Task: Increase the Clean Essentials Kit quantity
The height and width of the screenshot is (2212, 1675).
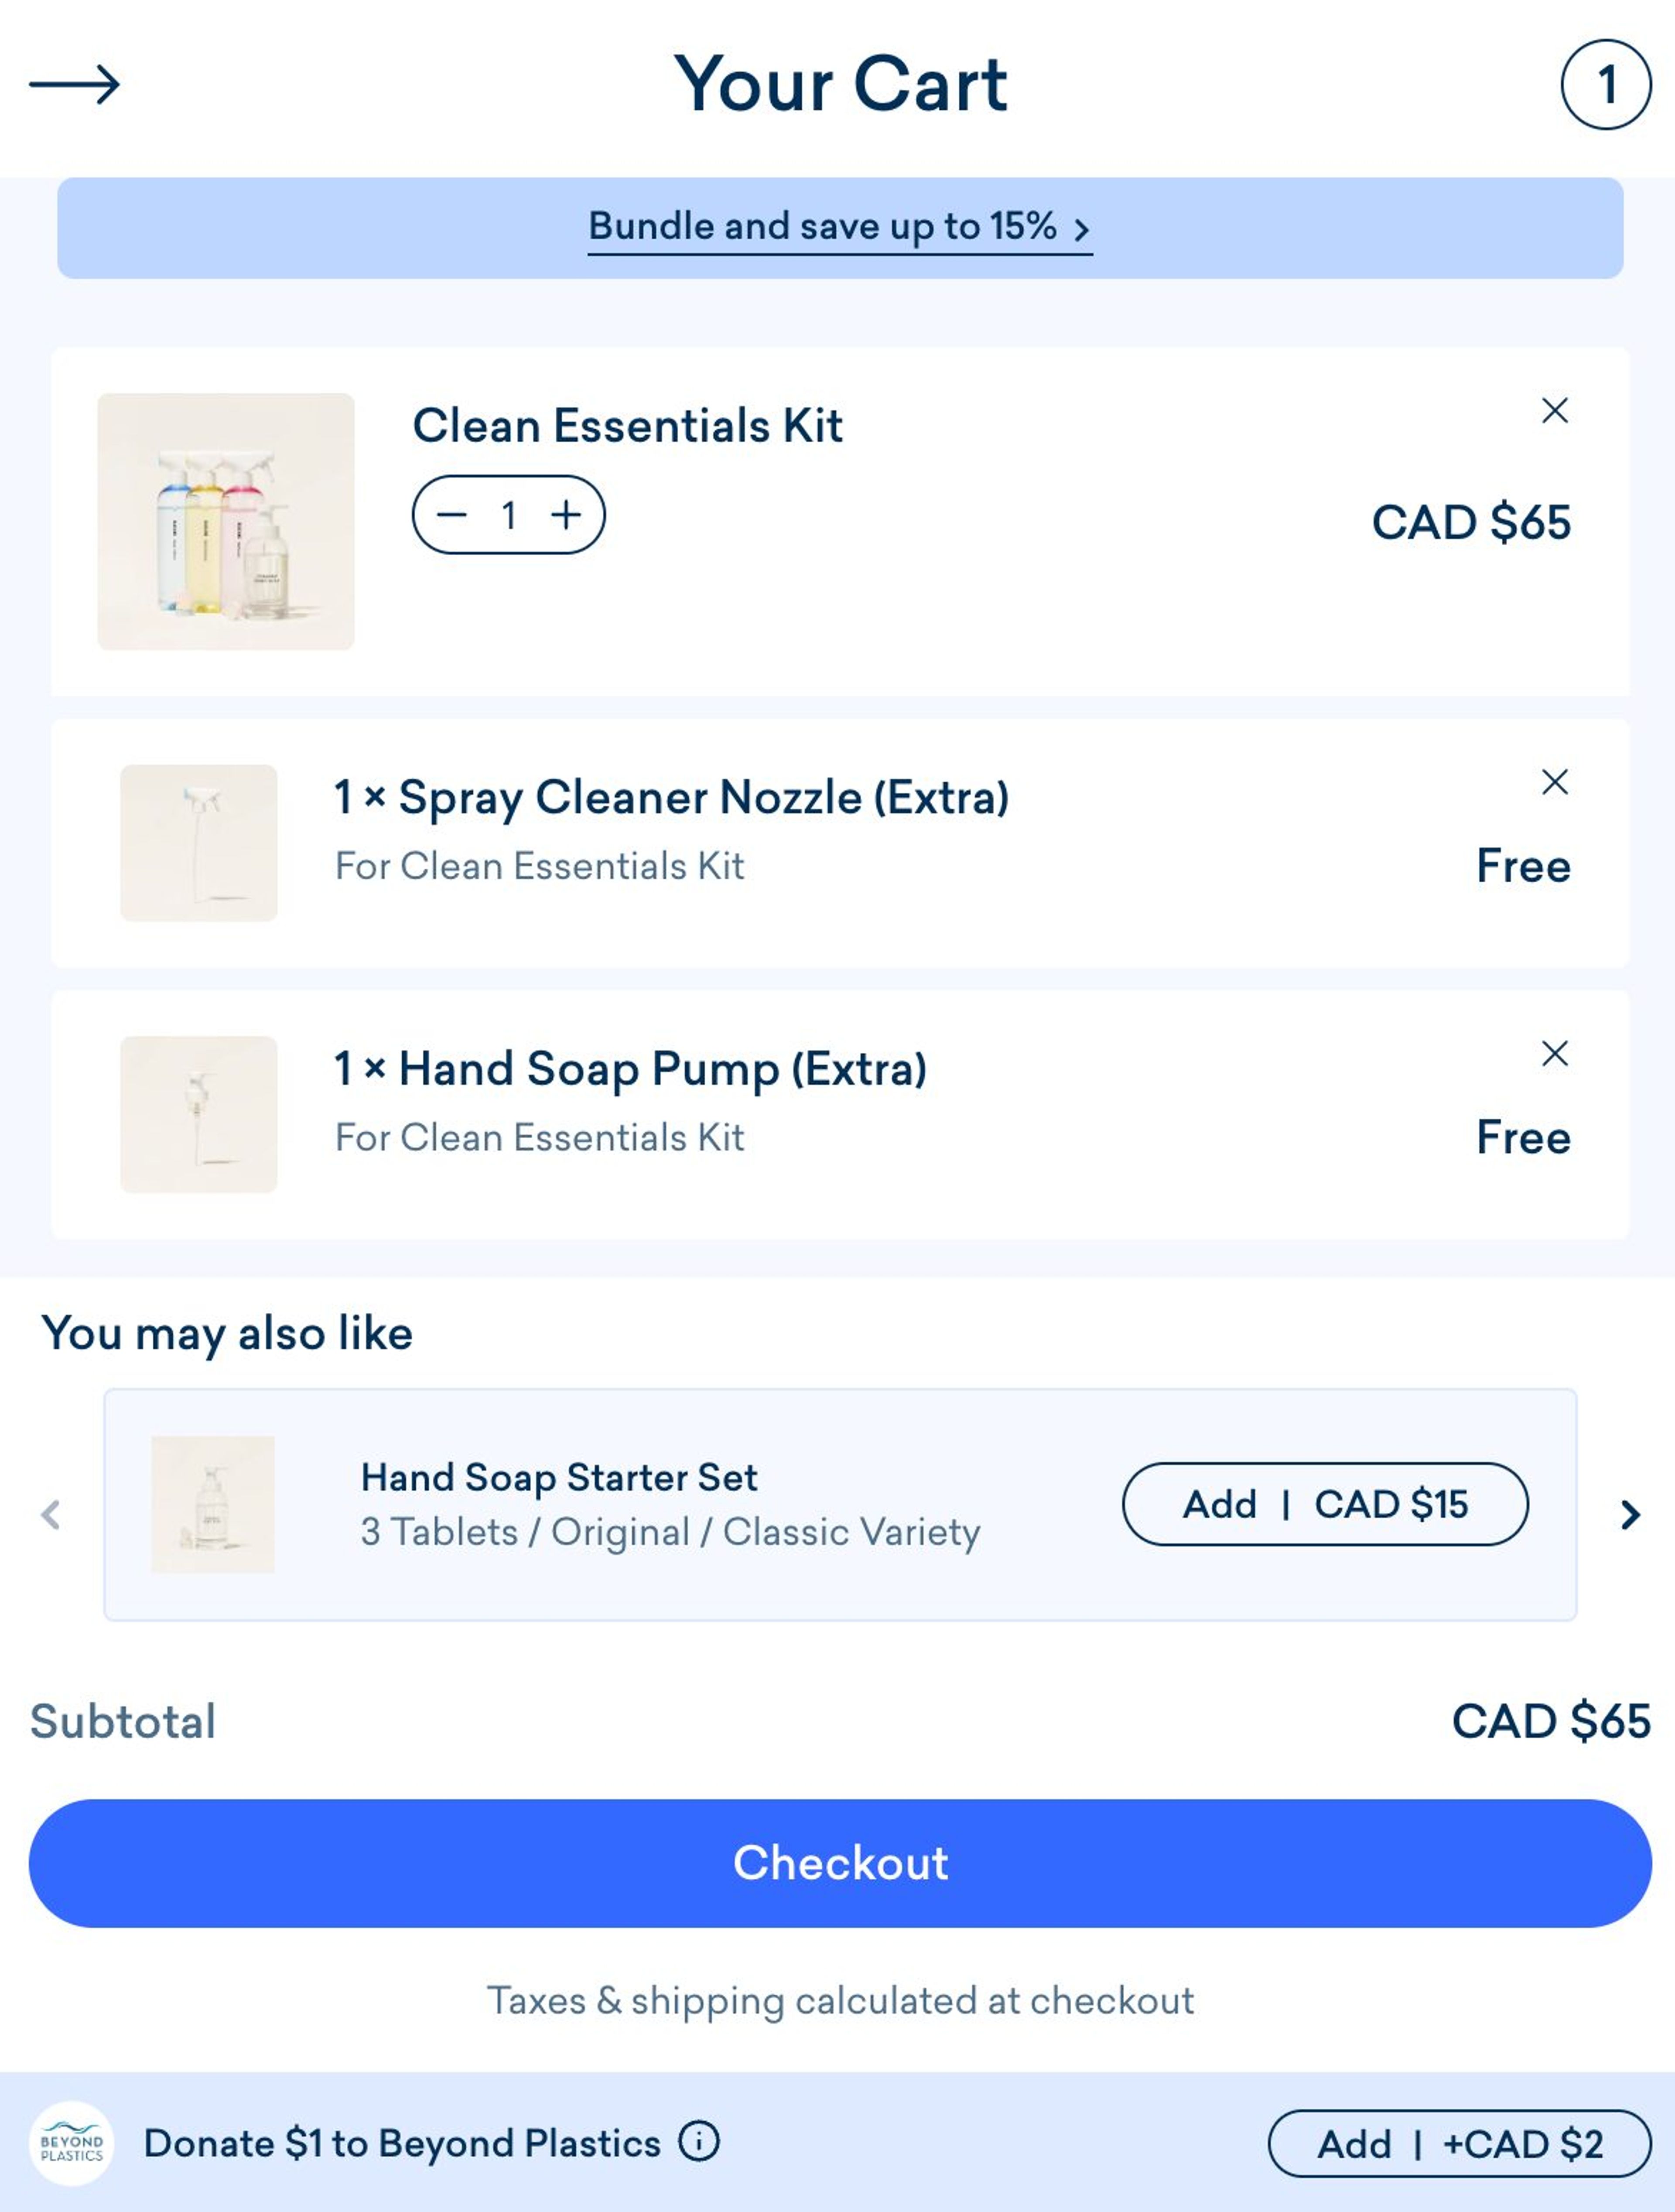Action: (566, 516)
